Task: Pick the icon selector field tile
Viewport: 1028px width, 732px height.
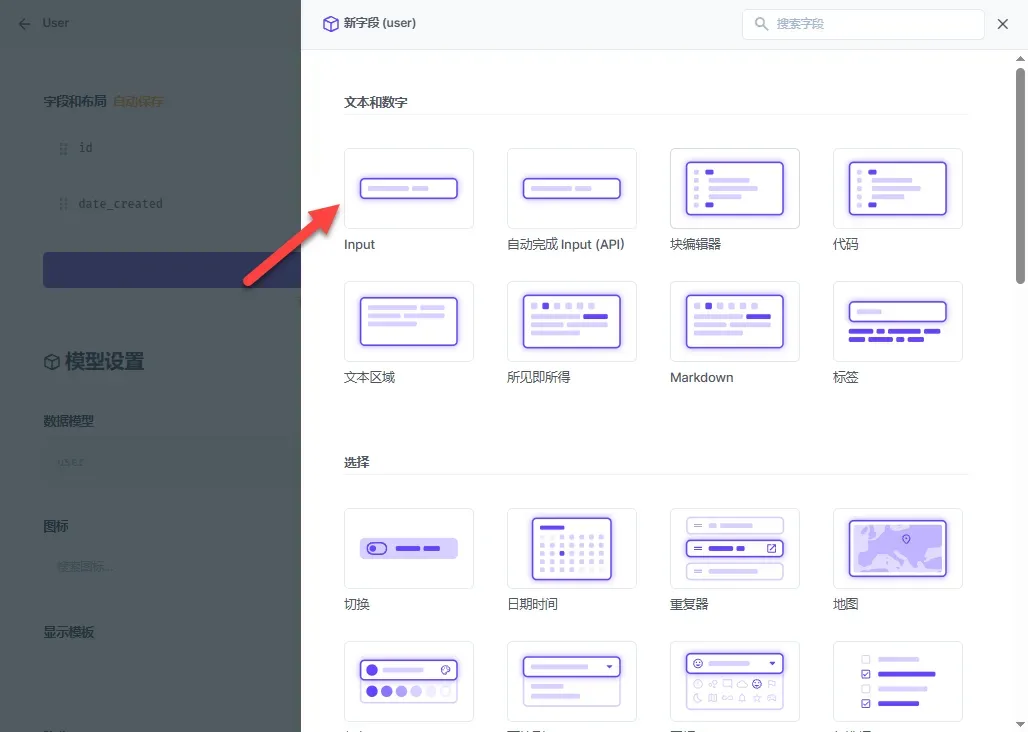Action: point(734,681)
